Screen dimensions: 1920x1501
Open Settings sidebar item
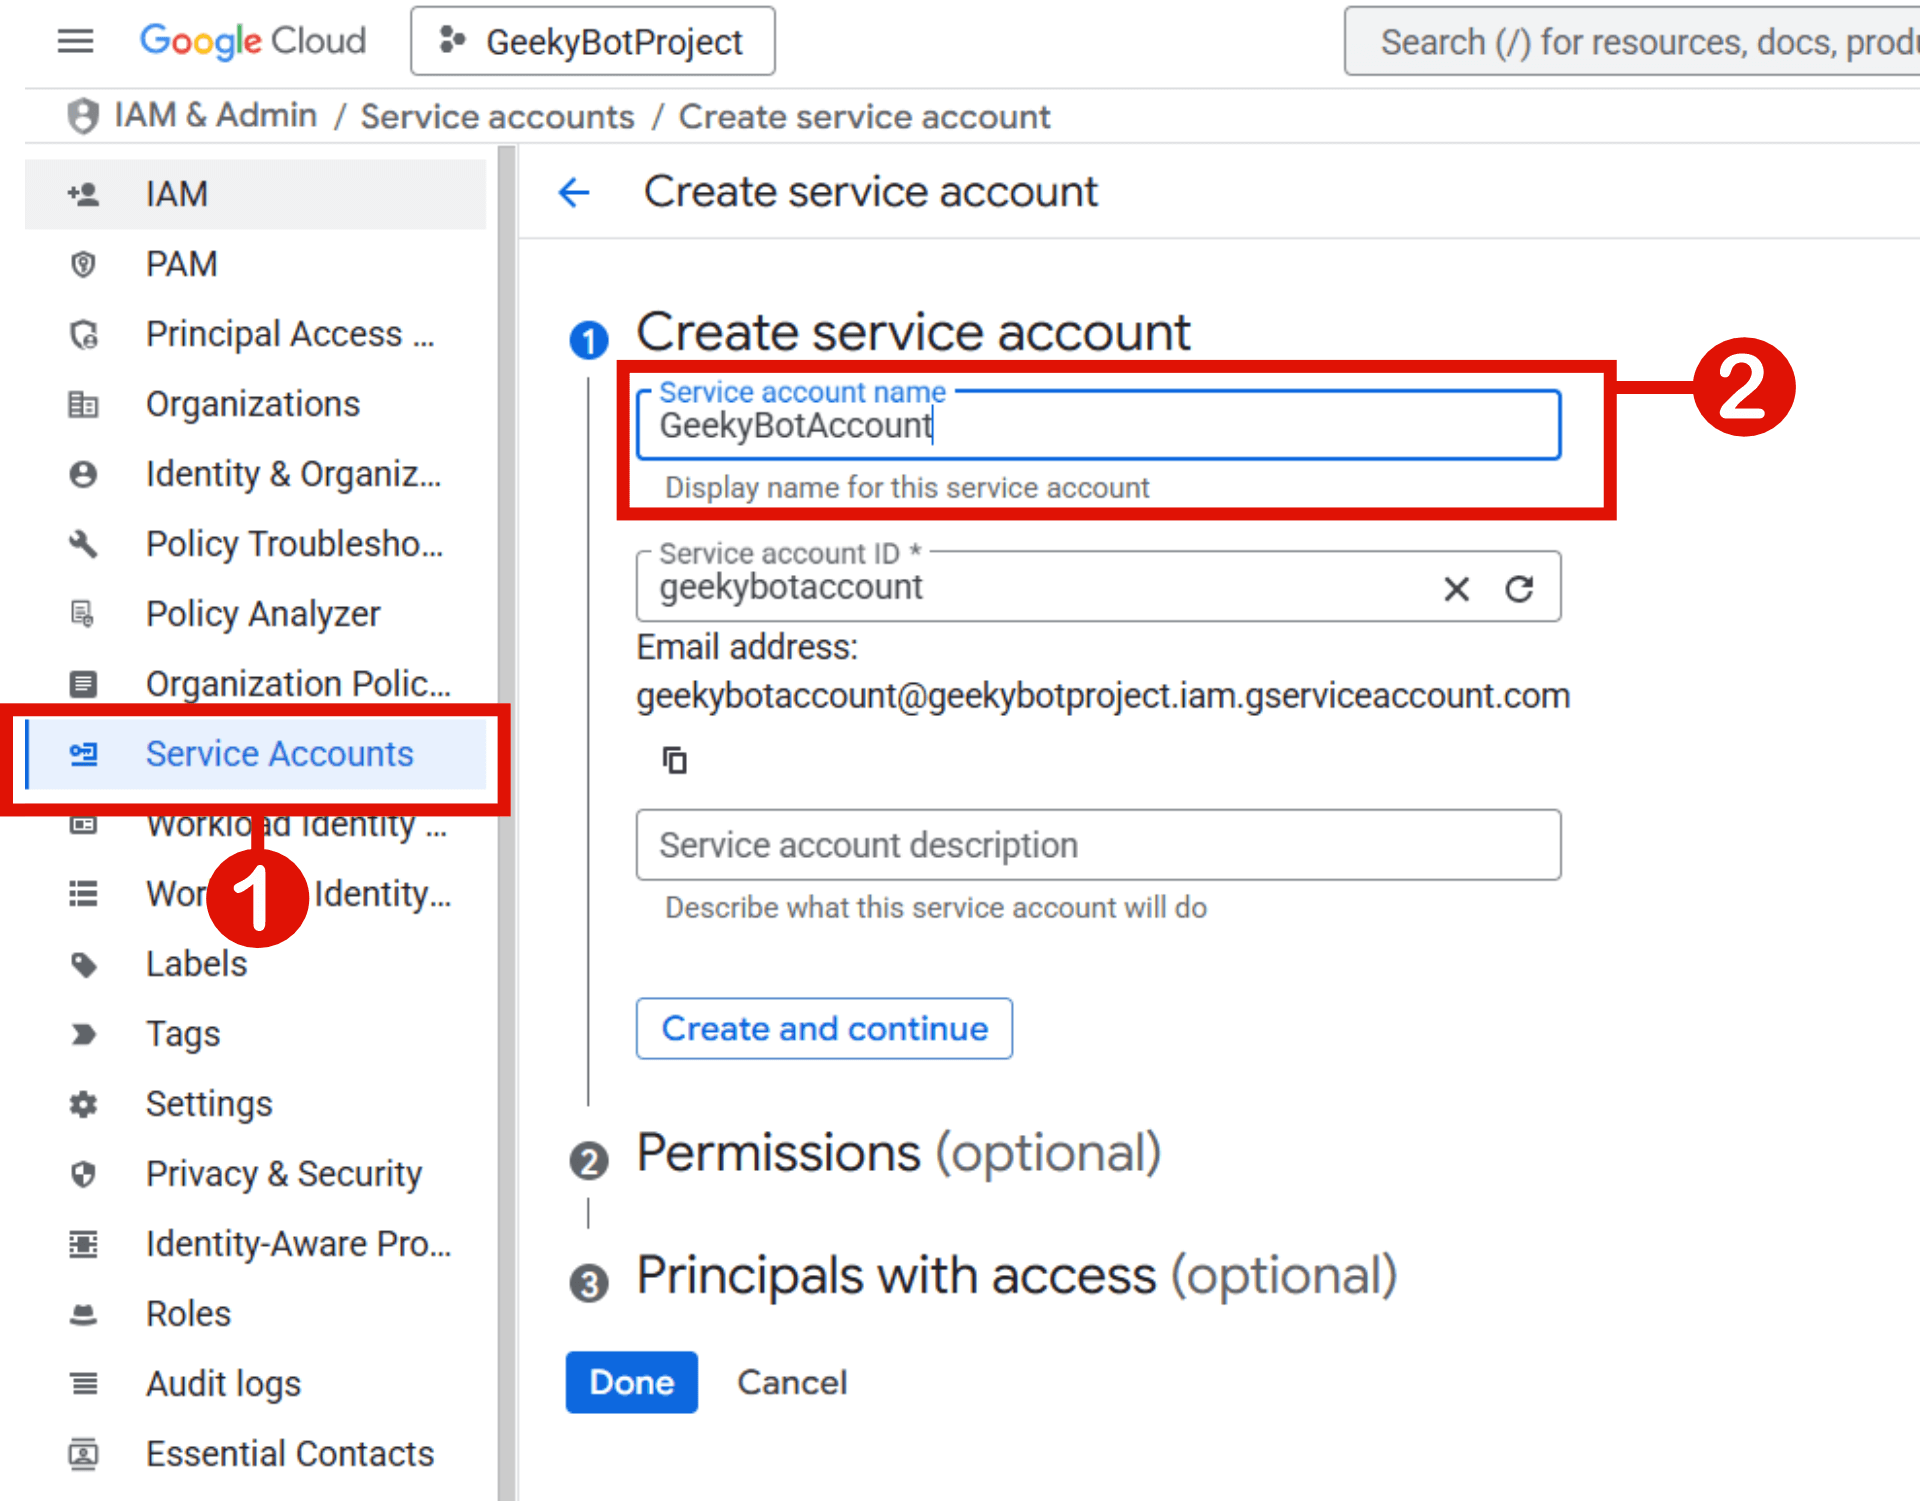tap(255, 1104)
